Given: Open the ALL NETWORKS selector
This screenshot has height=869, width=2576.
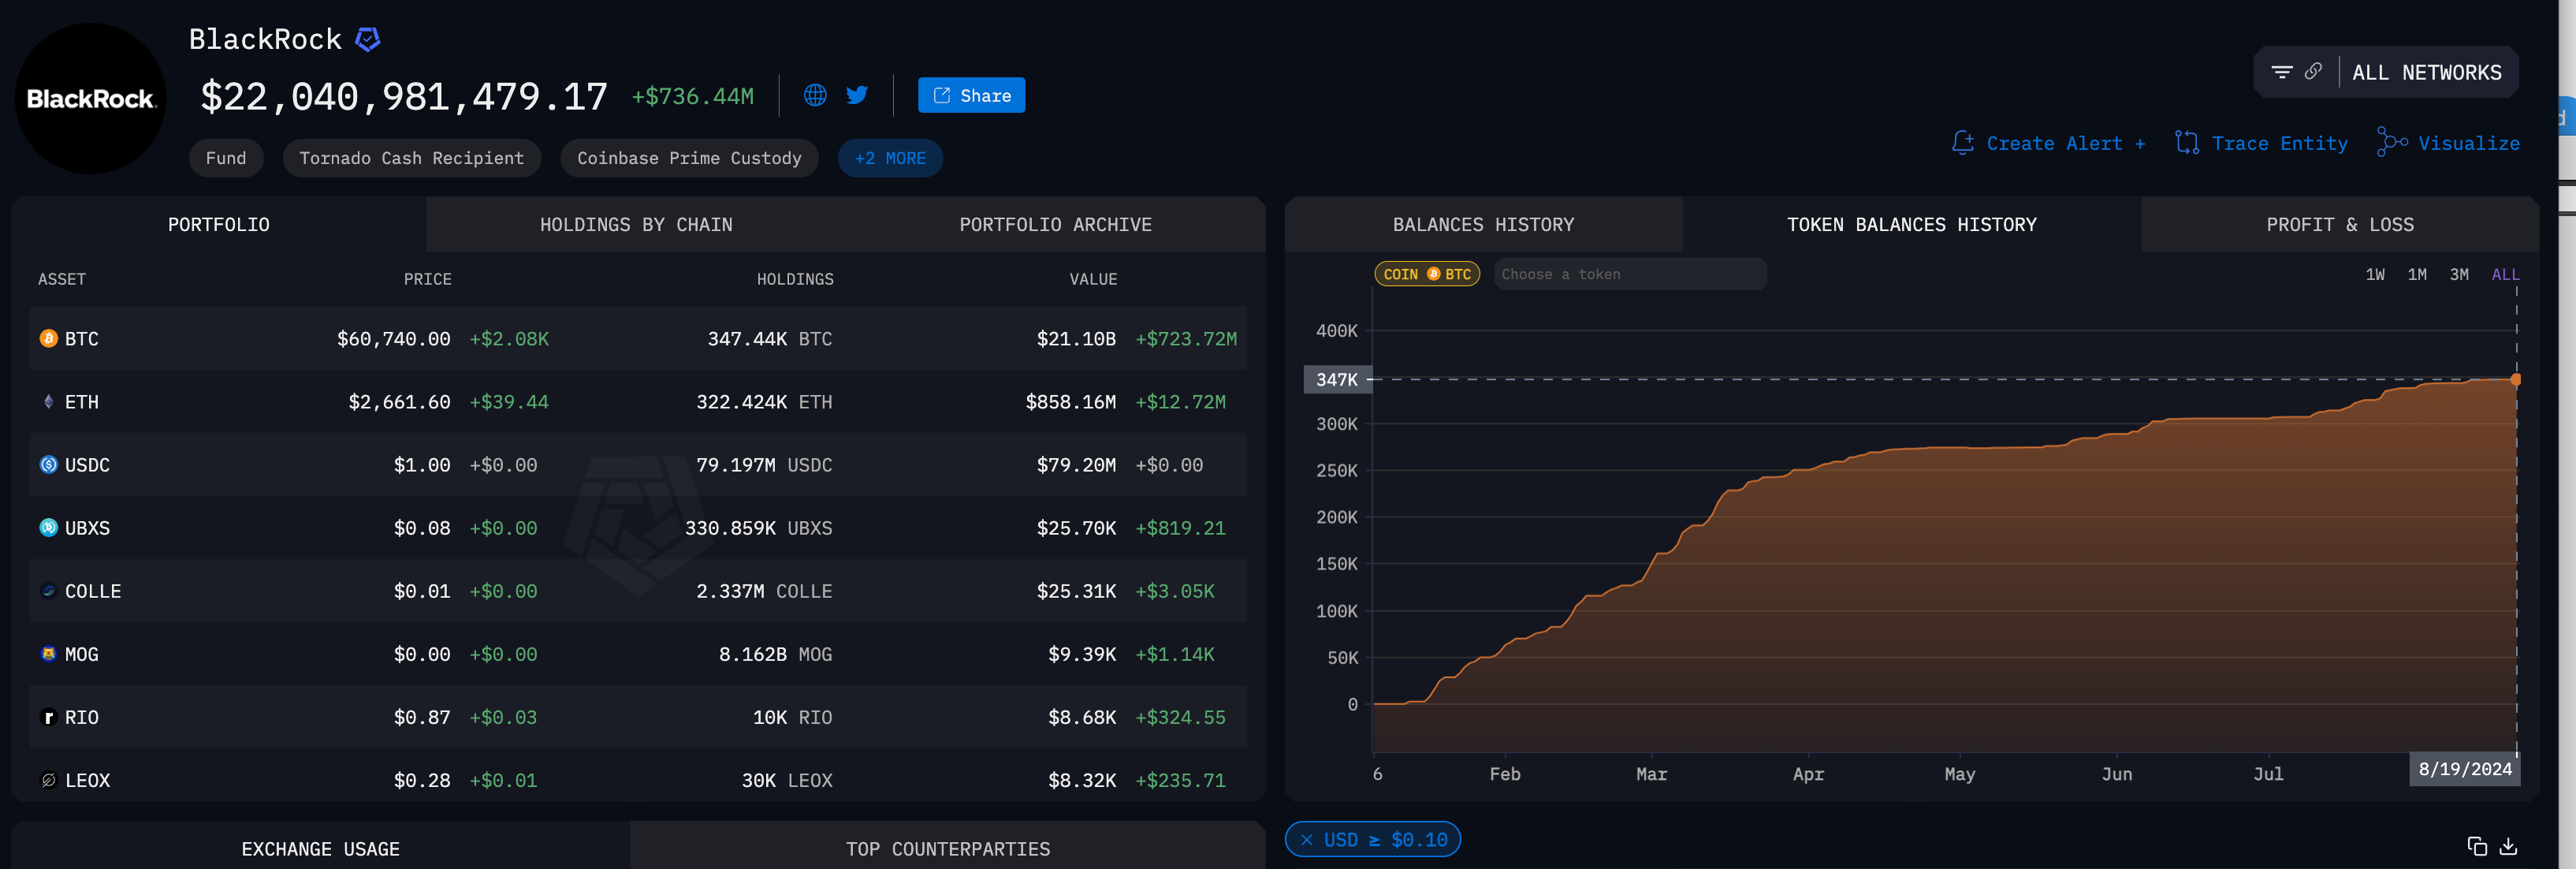Looking at the screenshot, I should 2426,72.
